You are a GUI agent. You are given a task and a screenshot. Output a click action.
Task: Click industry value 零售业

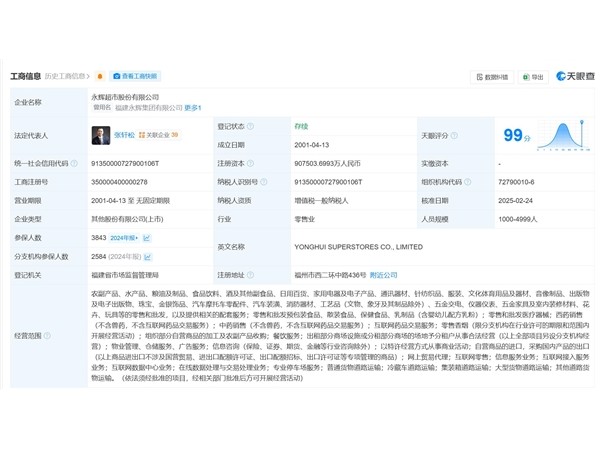[305, 219]
